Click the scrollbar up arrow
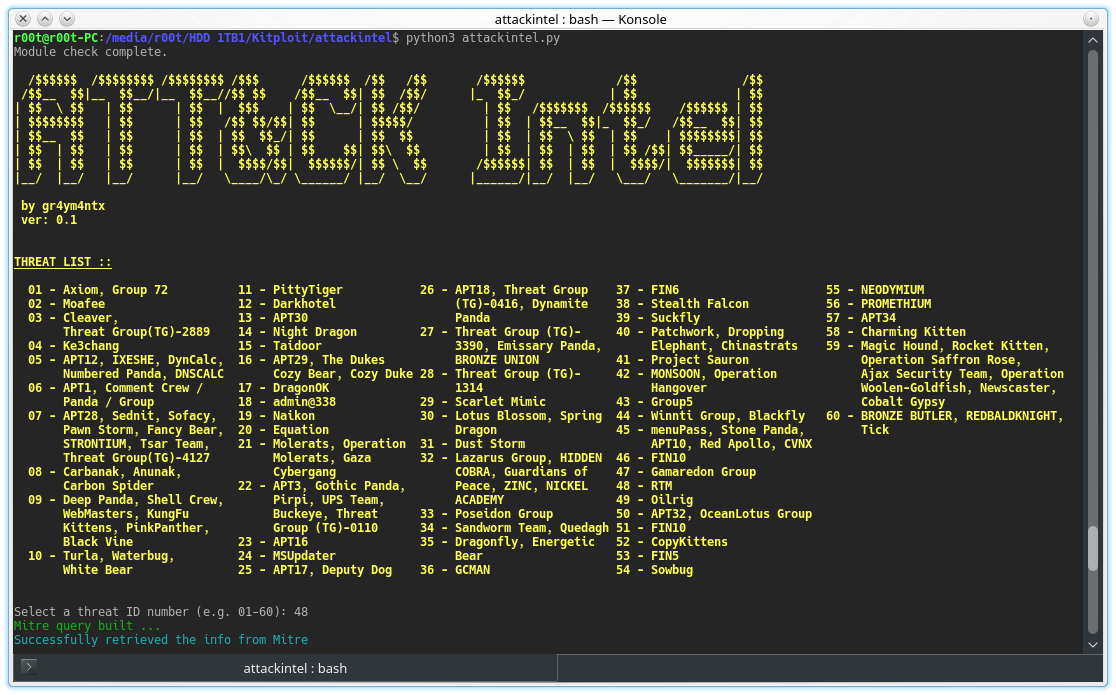 coord(1094,38)
